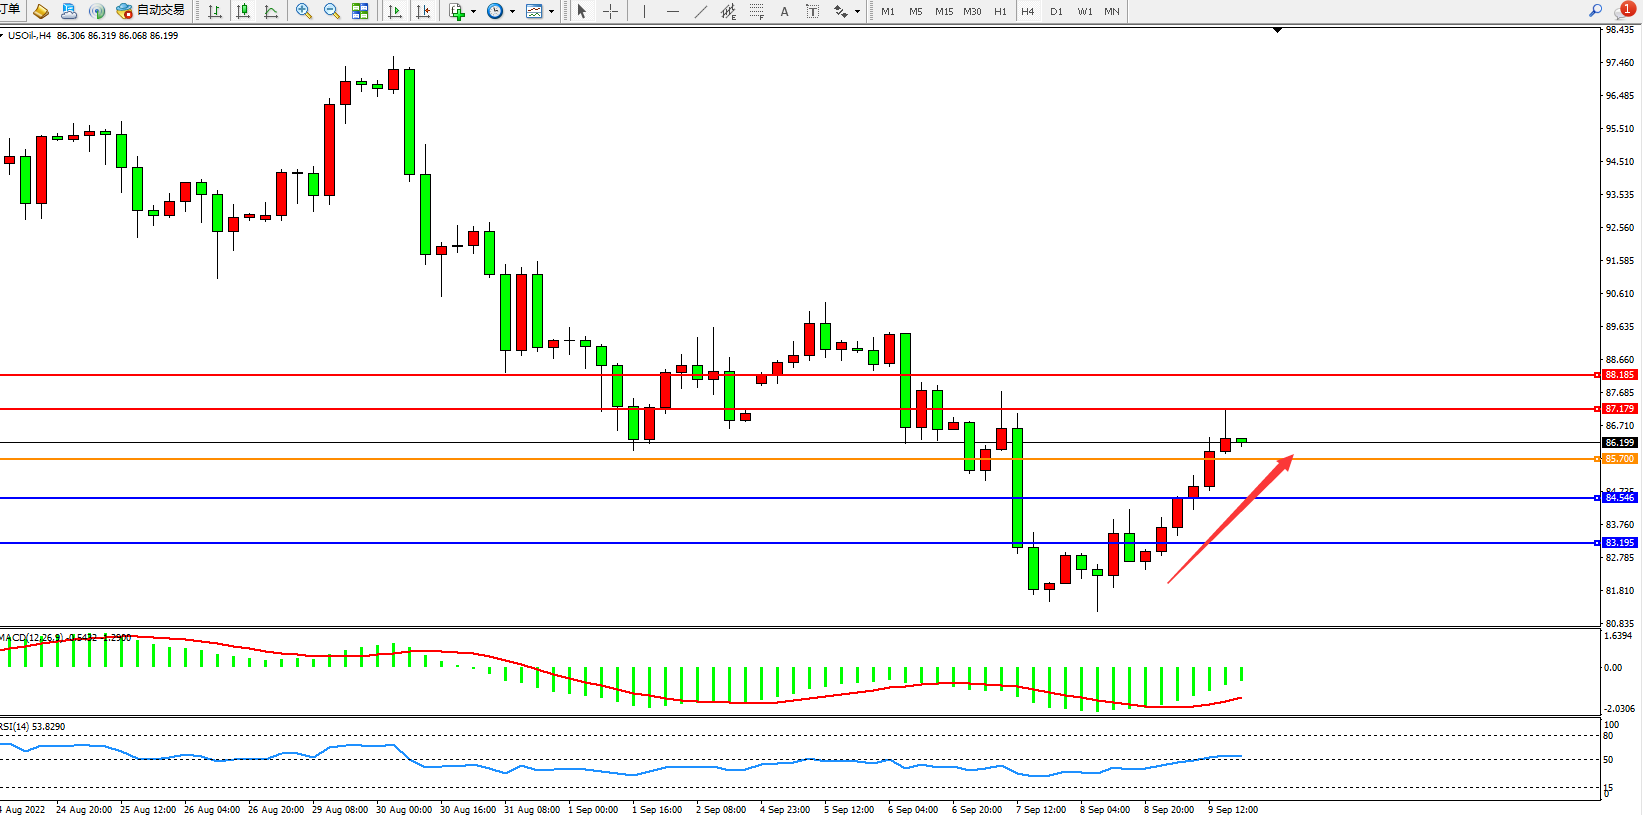This screenshot has width=1643, height=815.
Task: Click the red 88.185 price level label
Action: (x=1619, y=375)
